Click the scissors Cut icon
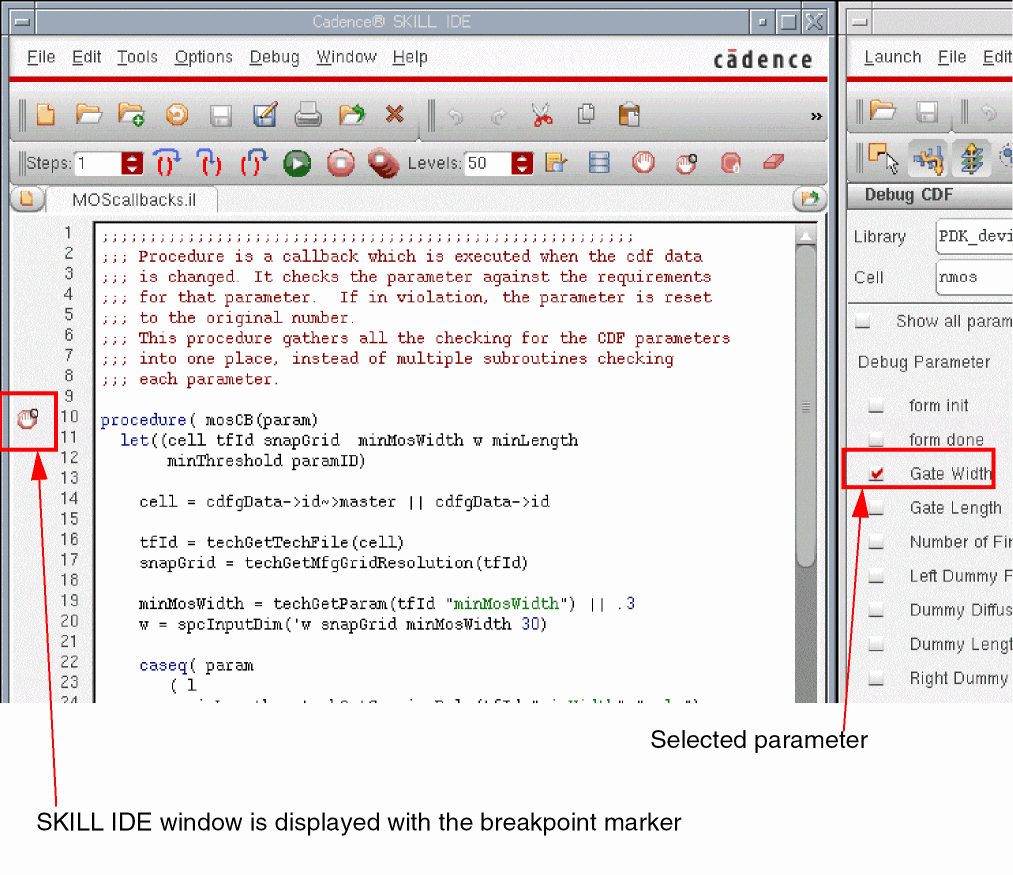Viewport: 1013px width, 875px height. point(542,115)
